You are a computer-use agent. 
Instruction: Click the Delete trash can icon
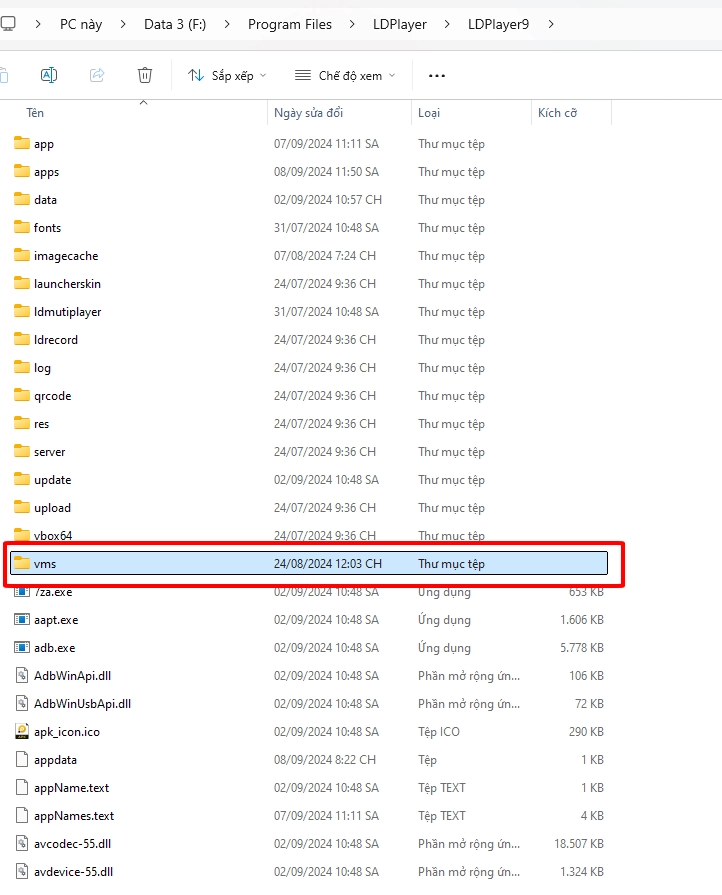pos(145,75)
